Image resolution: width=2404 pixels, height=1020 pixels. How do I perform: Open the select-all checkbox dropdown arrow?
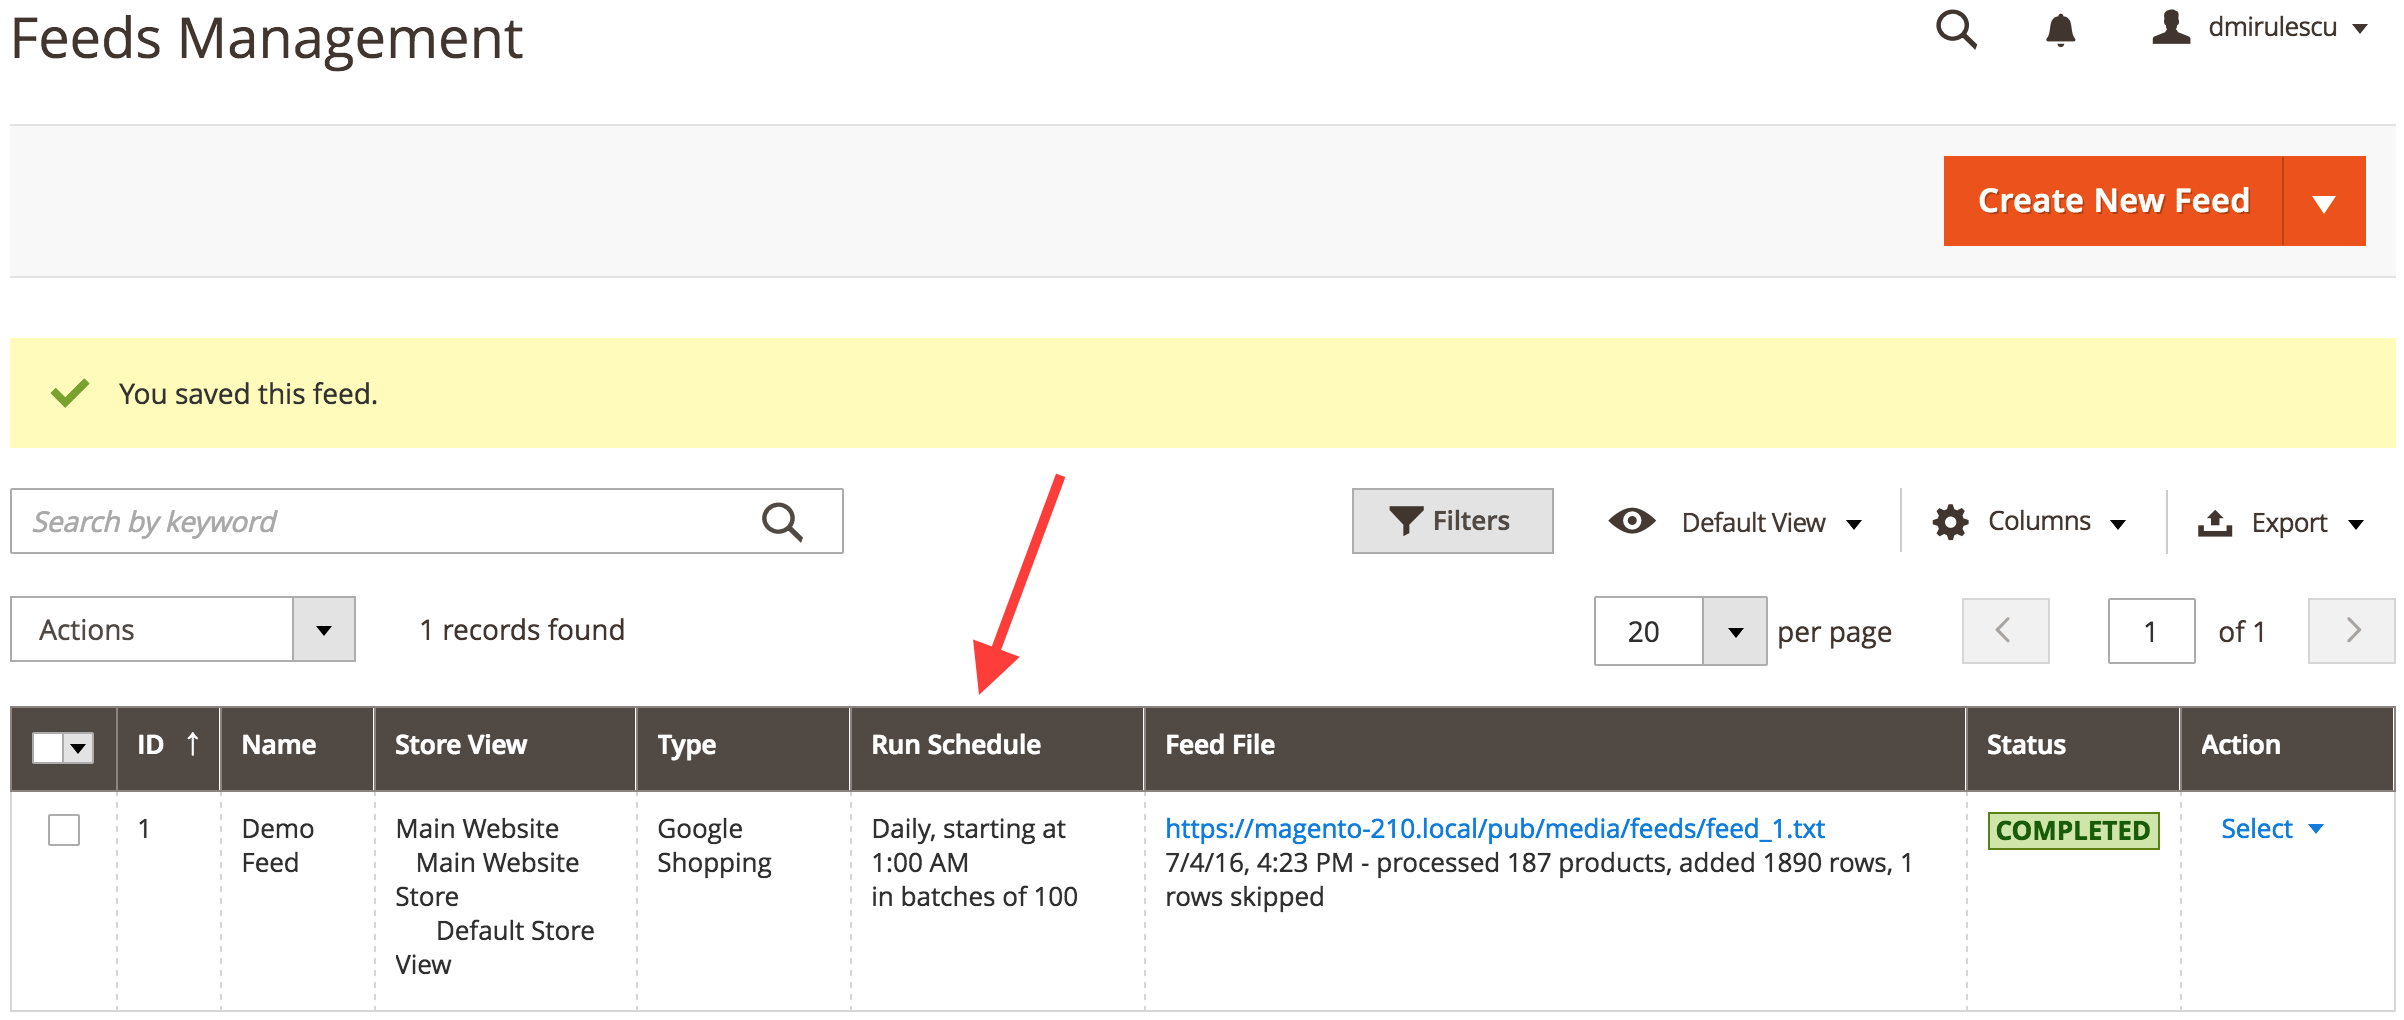click(x=79, y=747)
